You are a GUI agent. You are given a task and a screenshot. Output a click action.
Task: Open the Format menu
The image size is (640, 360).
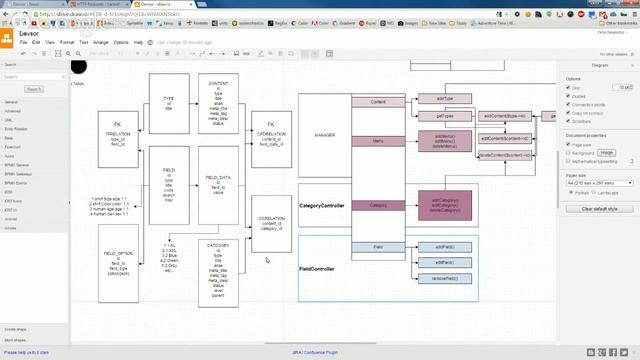click(67, 42)
